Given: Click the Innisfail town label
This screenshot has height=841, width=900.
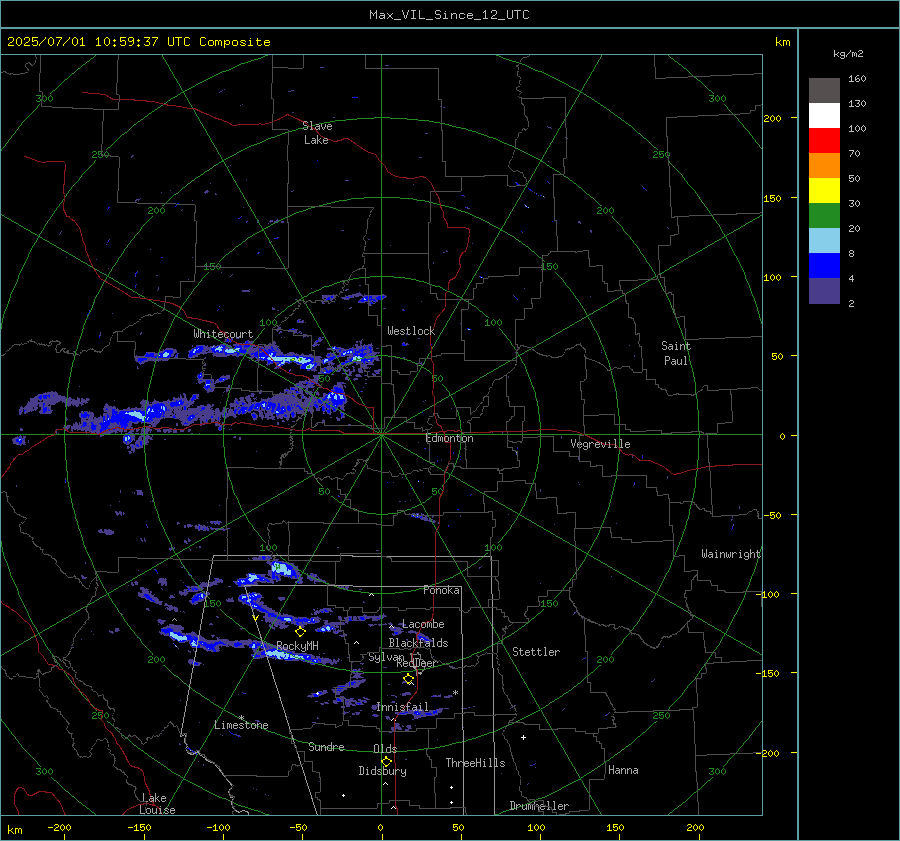Looking at the screenshot, I should [402, 707].
